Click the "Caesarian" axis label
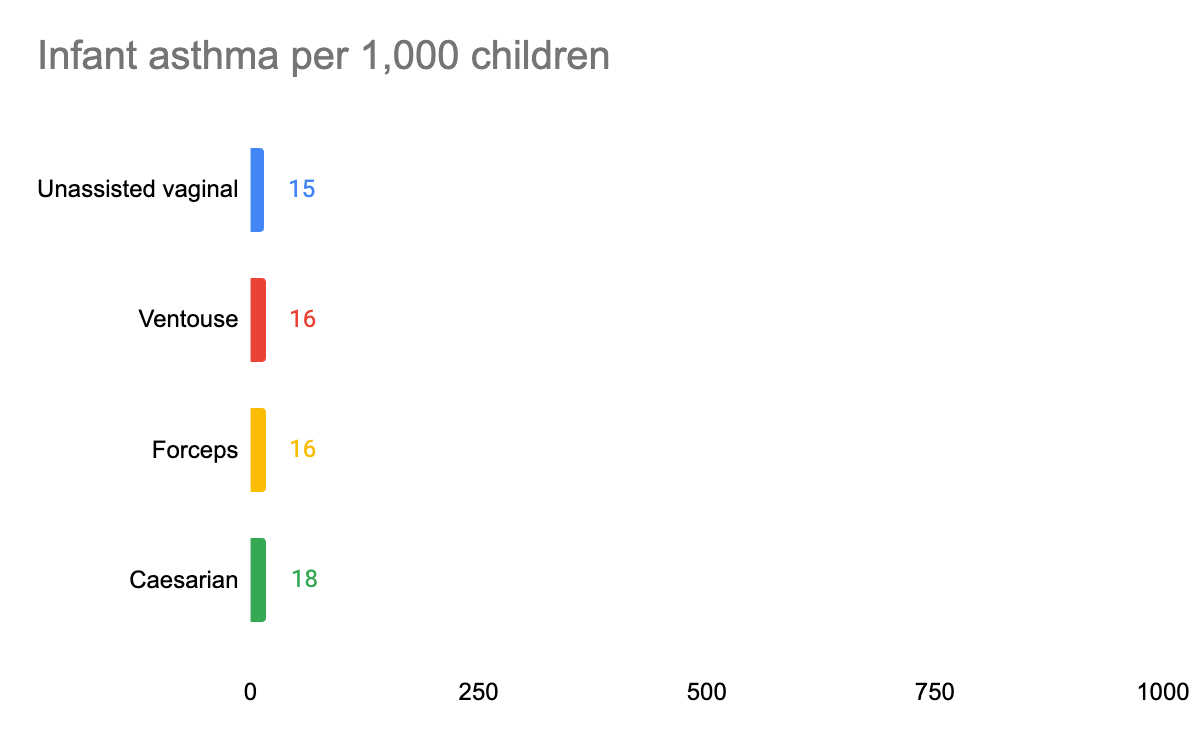Screen dimensions: 1200x742 coord(184,580)
